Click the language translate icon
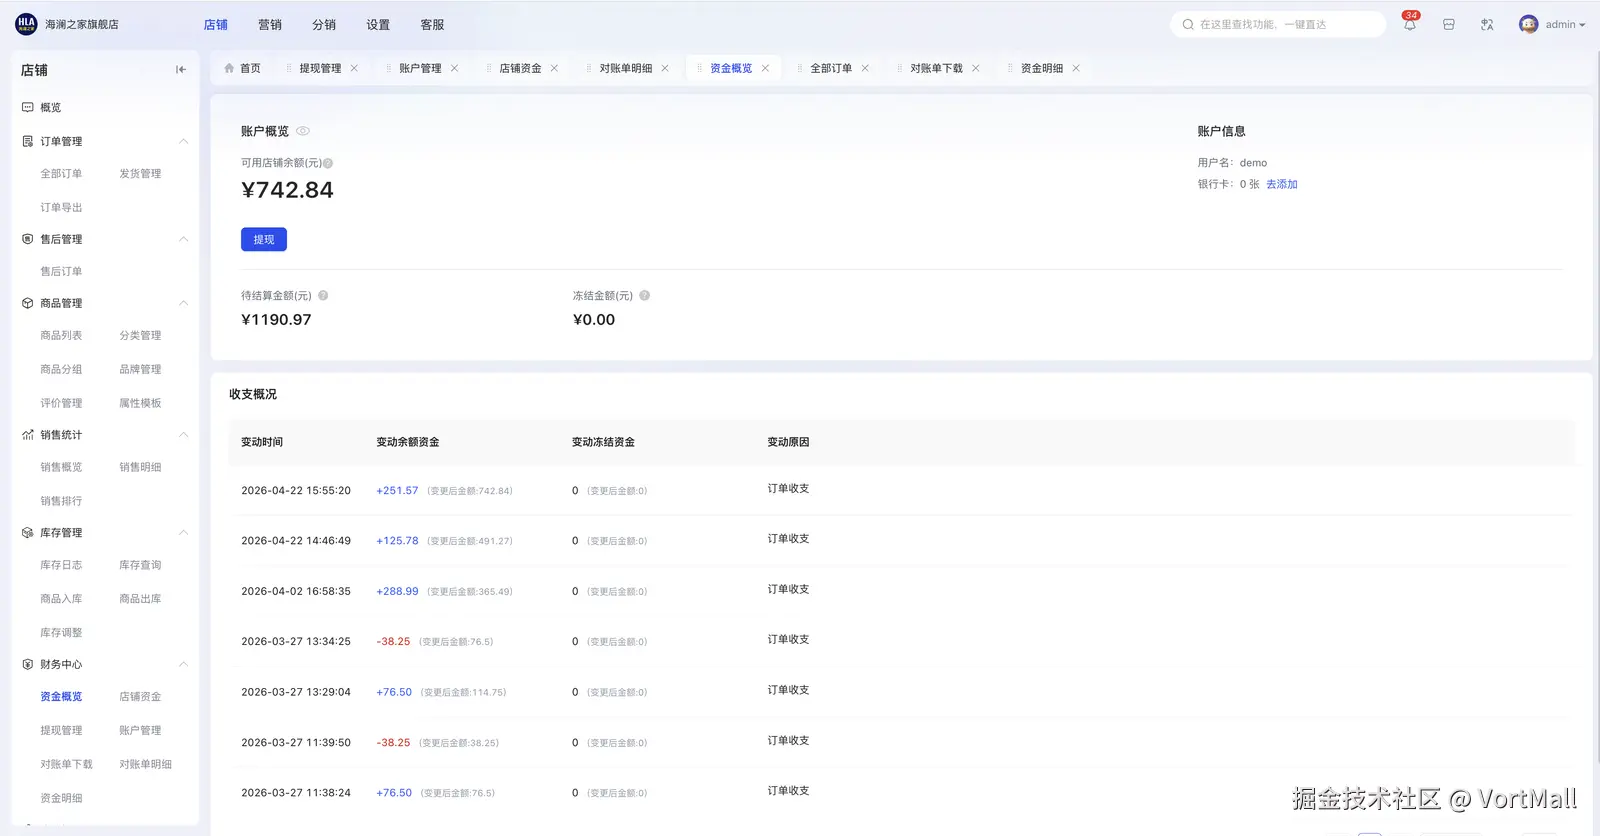 [1487, 25]
